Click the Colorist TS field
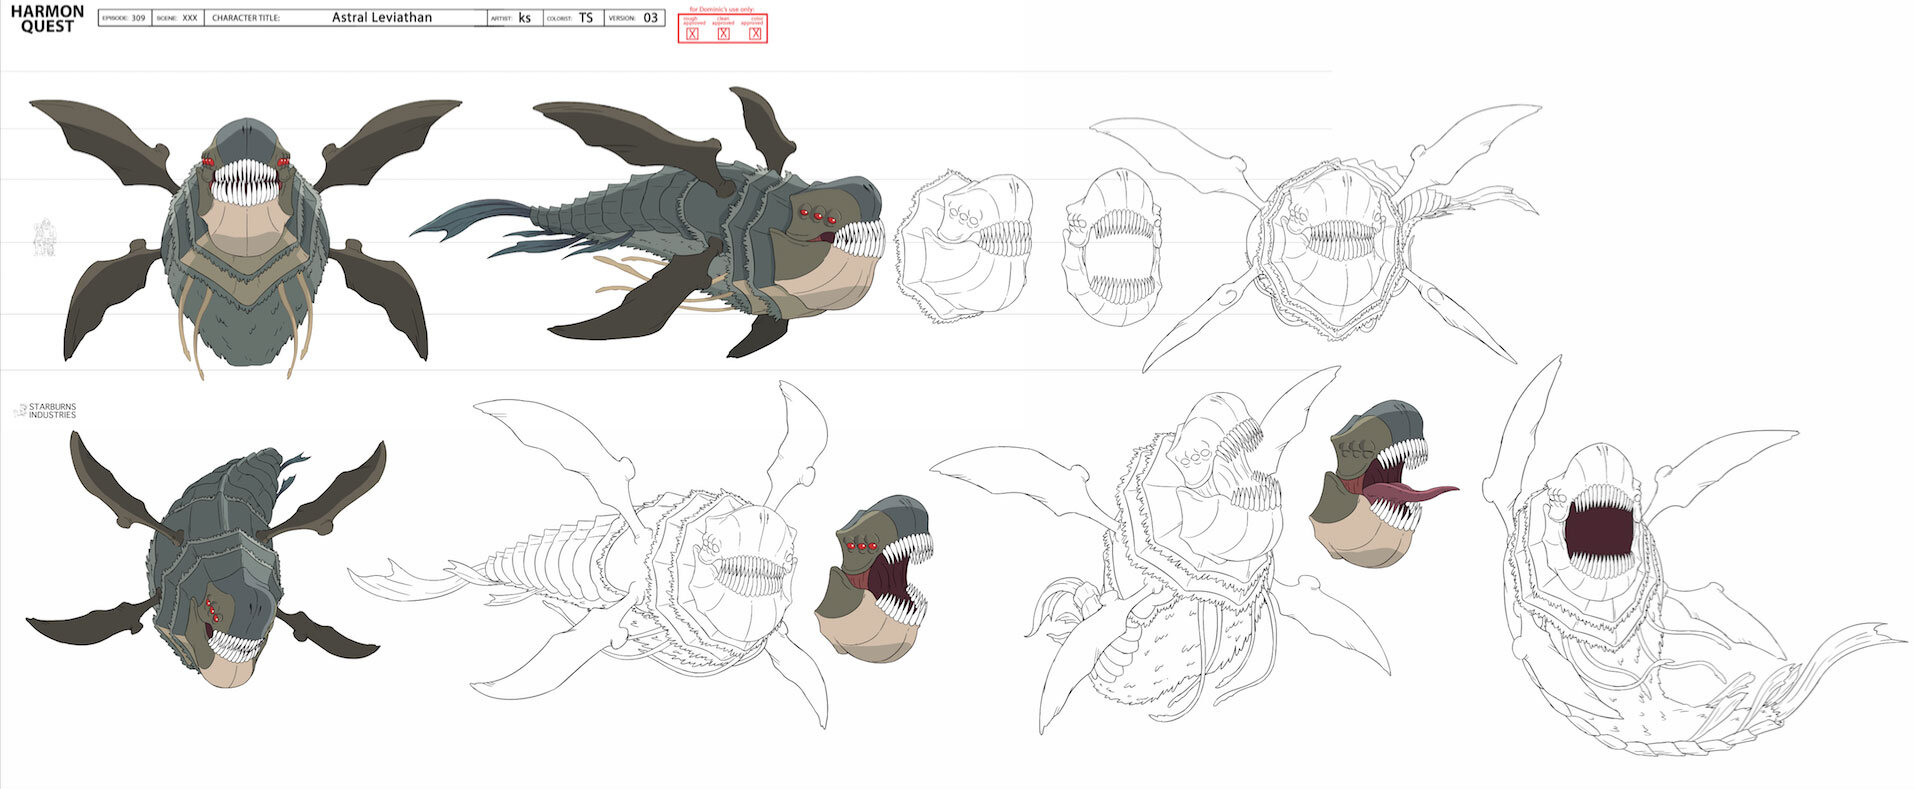 click(x=573, y=18)
